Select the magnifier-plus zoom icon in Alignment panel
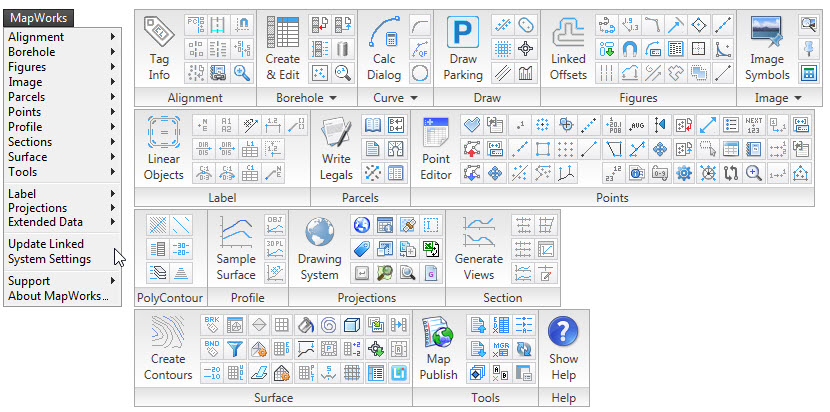830x412 pixels. tap(242, 73)
